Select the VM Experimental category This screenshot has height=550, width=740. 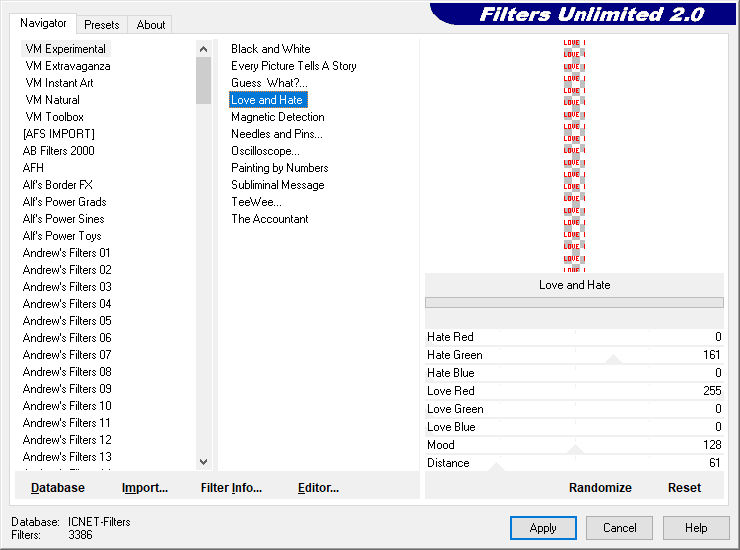[x=66, y=49]
